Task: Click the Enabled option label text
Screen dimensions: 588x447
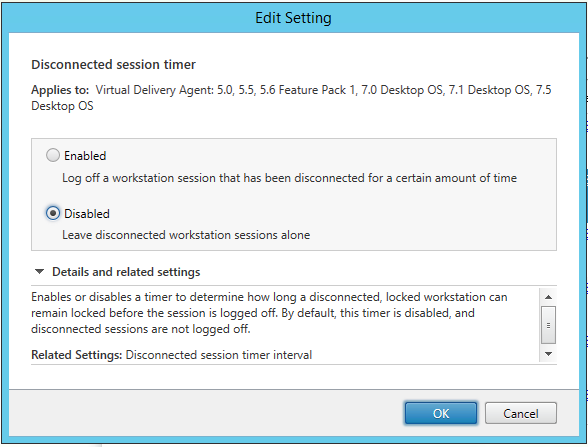Action: 85,156
